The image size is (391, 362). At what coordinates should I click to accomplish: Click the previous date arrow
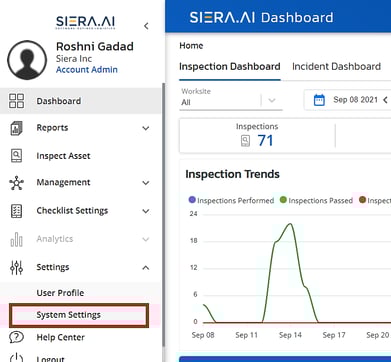pyautogui.click(x=385, y=100)
